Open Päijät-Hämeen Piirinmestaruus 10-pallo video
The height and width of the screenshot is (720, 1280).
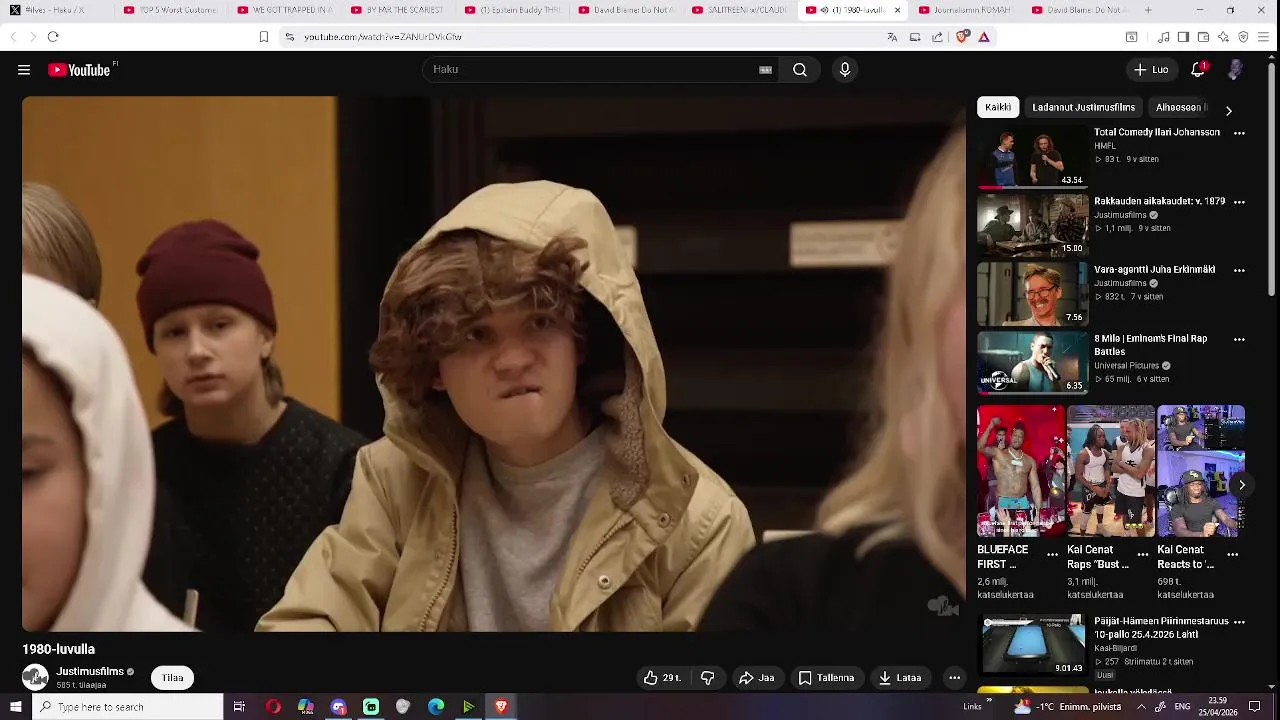point(1033,645)
